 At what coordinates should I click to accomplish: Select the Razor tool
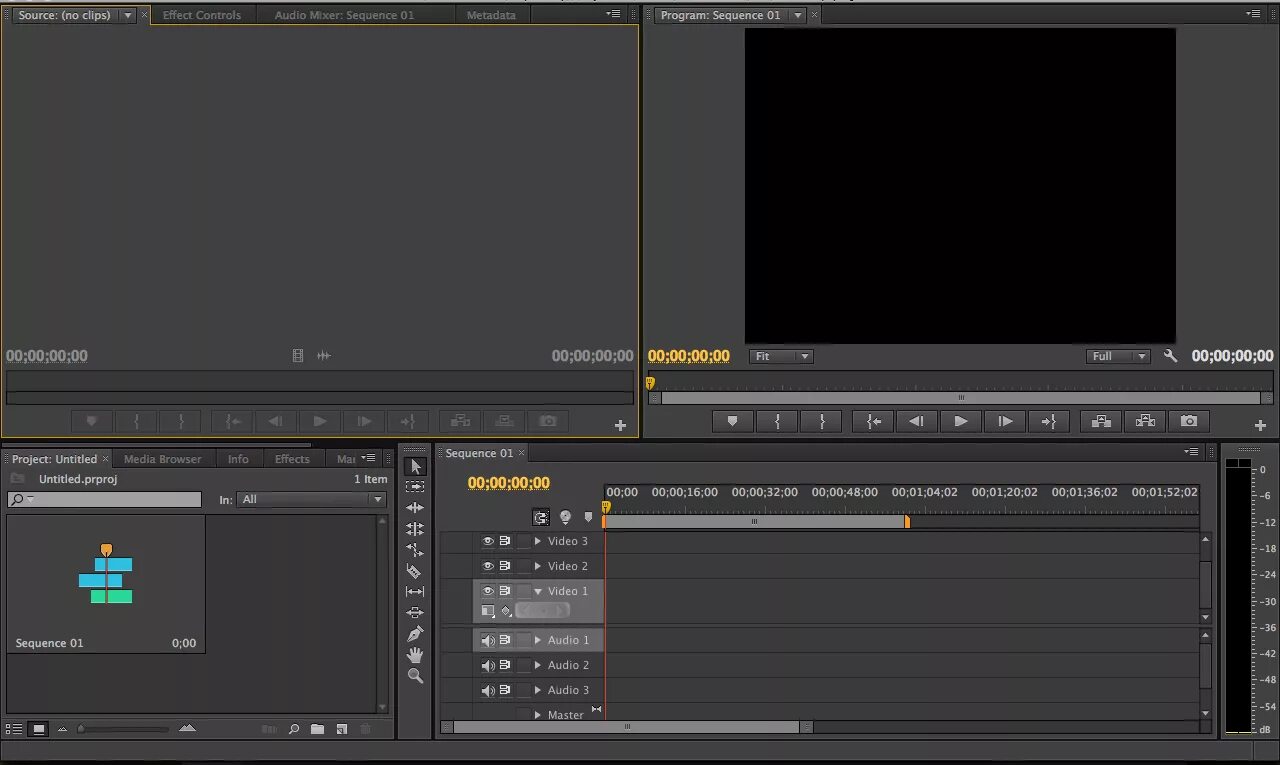pos(415,571)
